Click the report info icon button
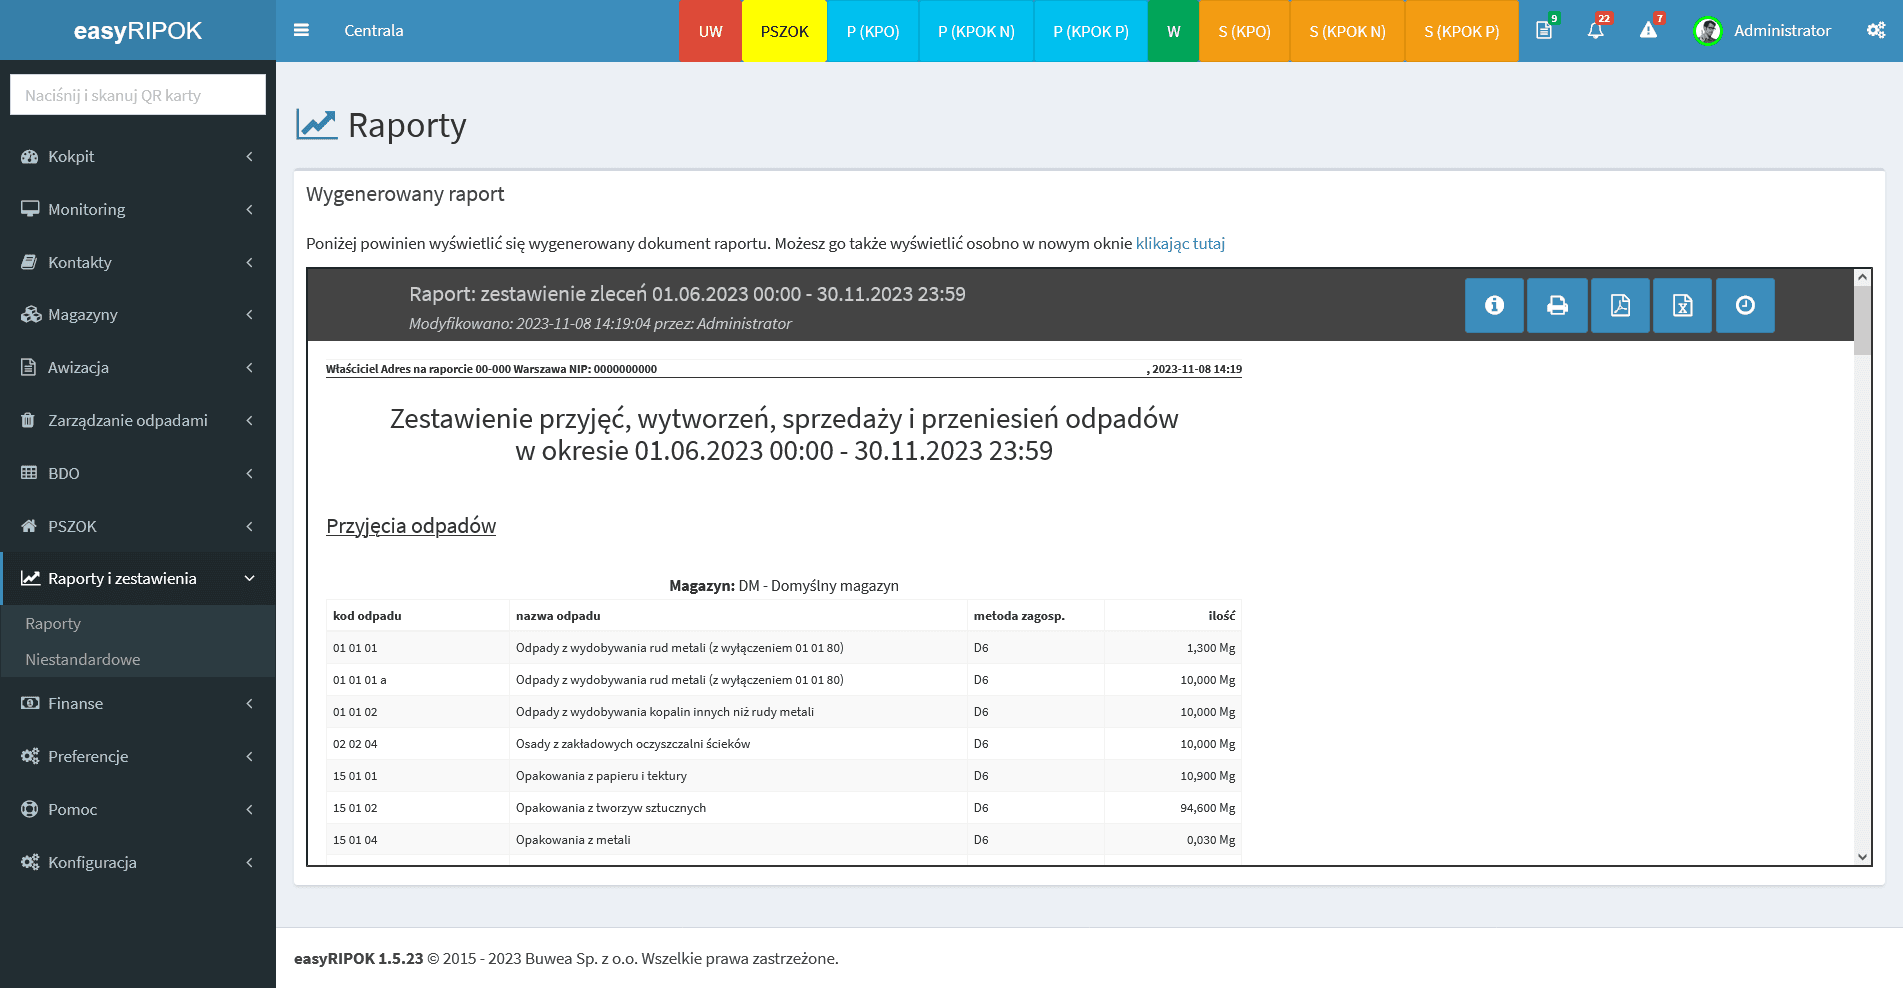The image size is (1903, 988). [1494, 305]
